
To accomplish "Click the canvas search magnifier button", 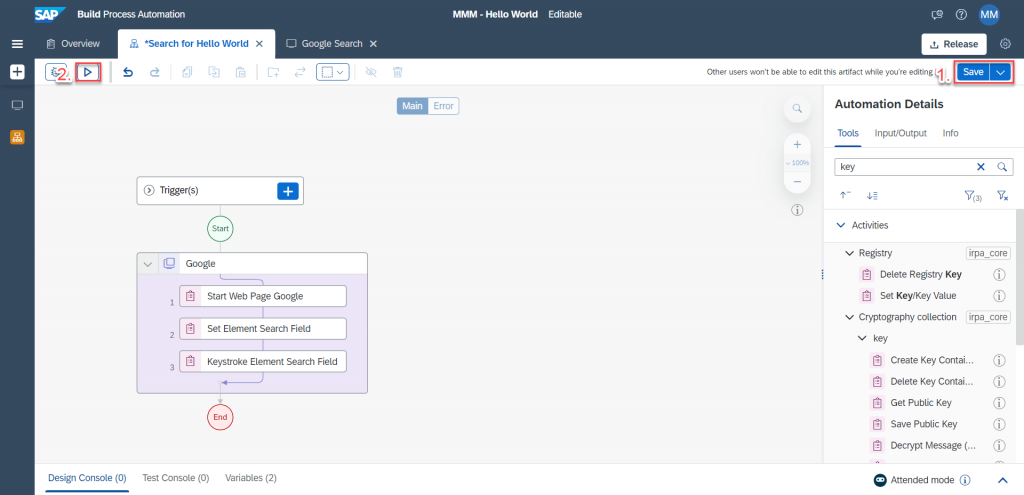I will click(797, 108).
